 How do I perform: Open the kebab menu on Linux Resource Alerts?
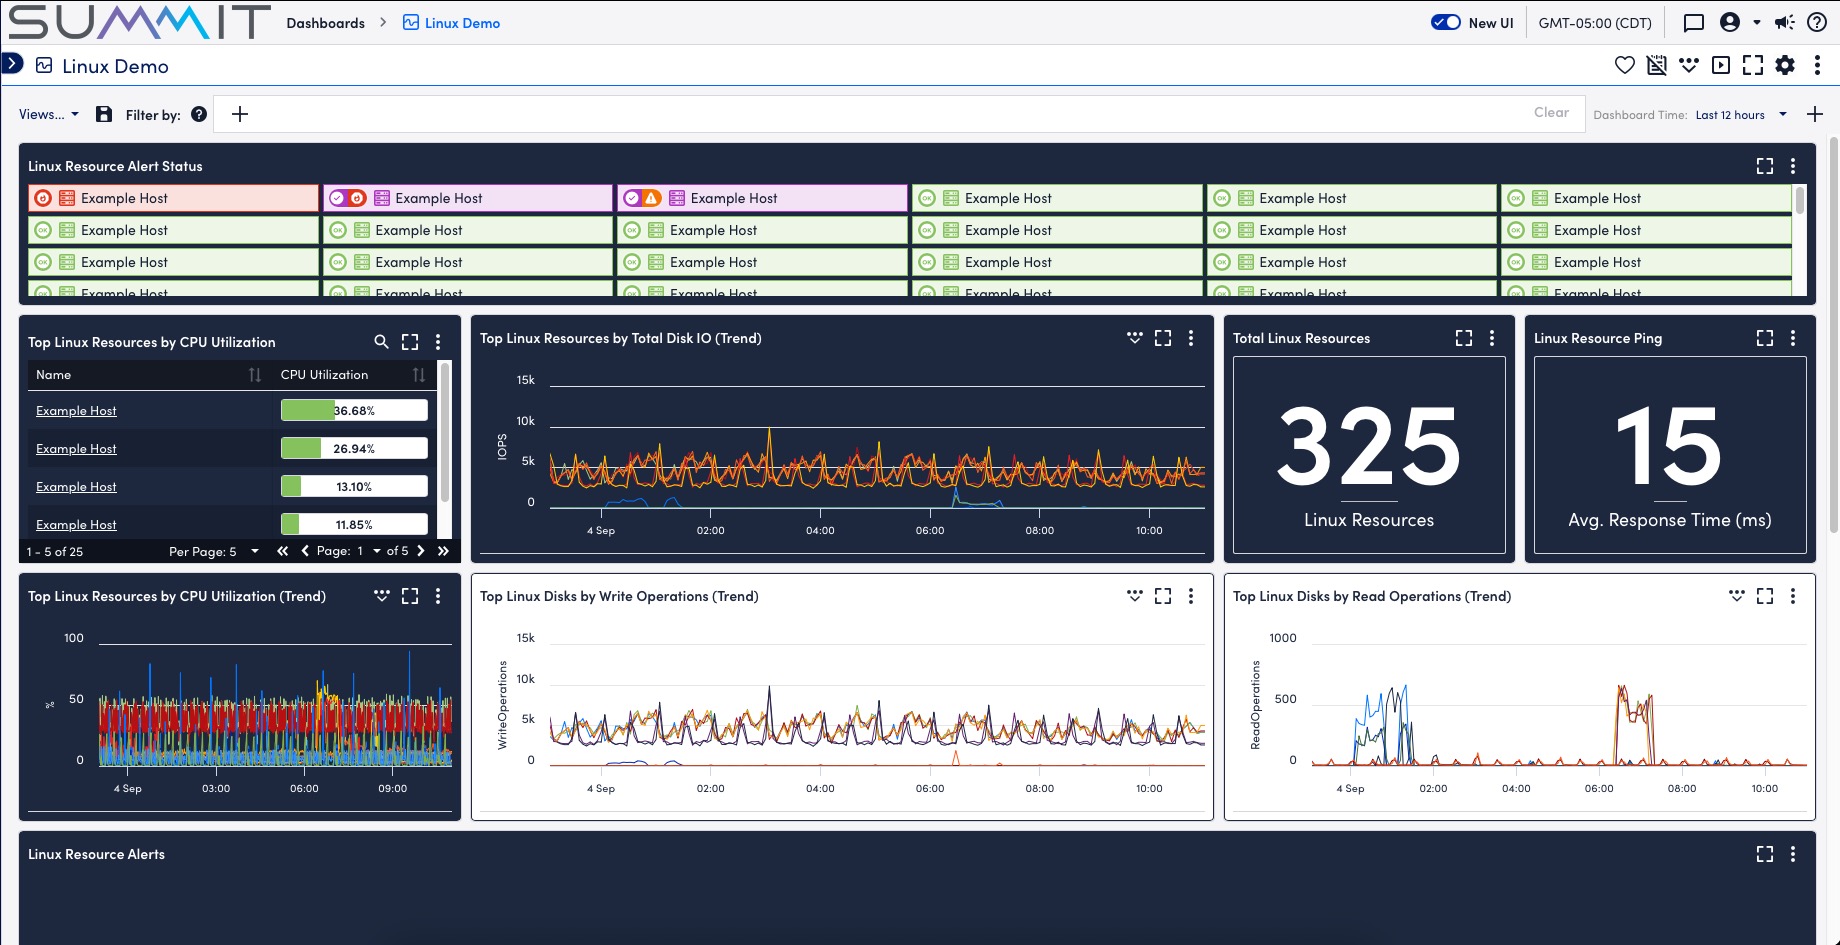1792,854
